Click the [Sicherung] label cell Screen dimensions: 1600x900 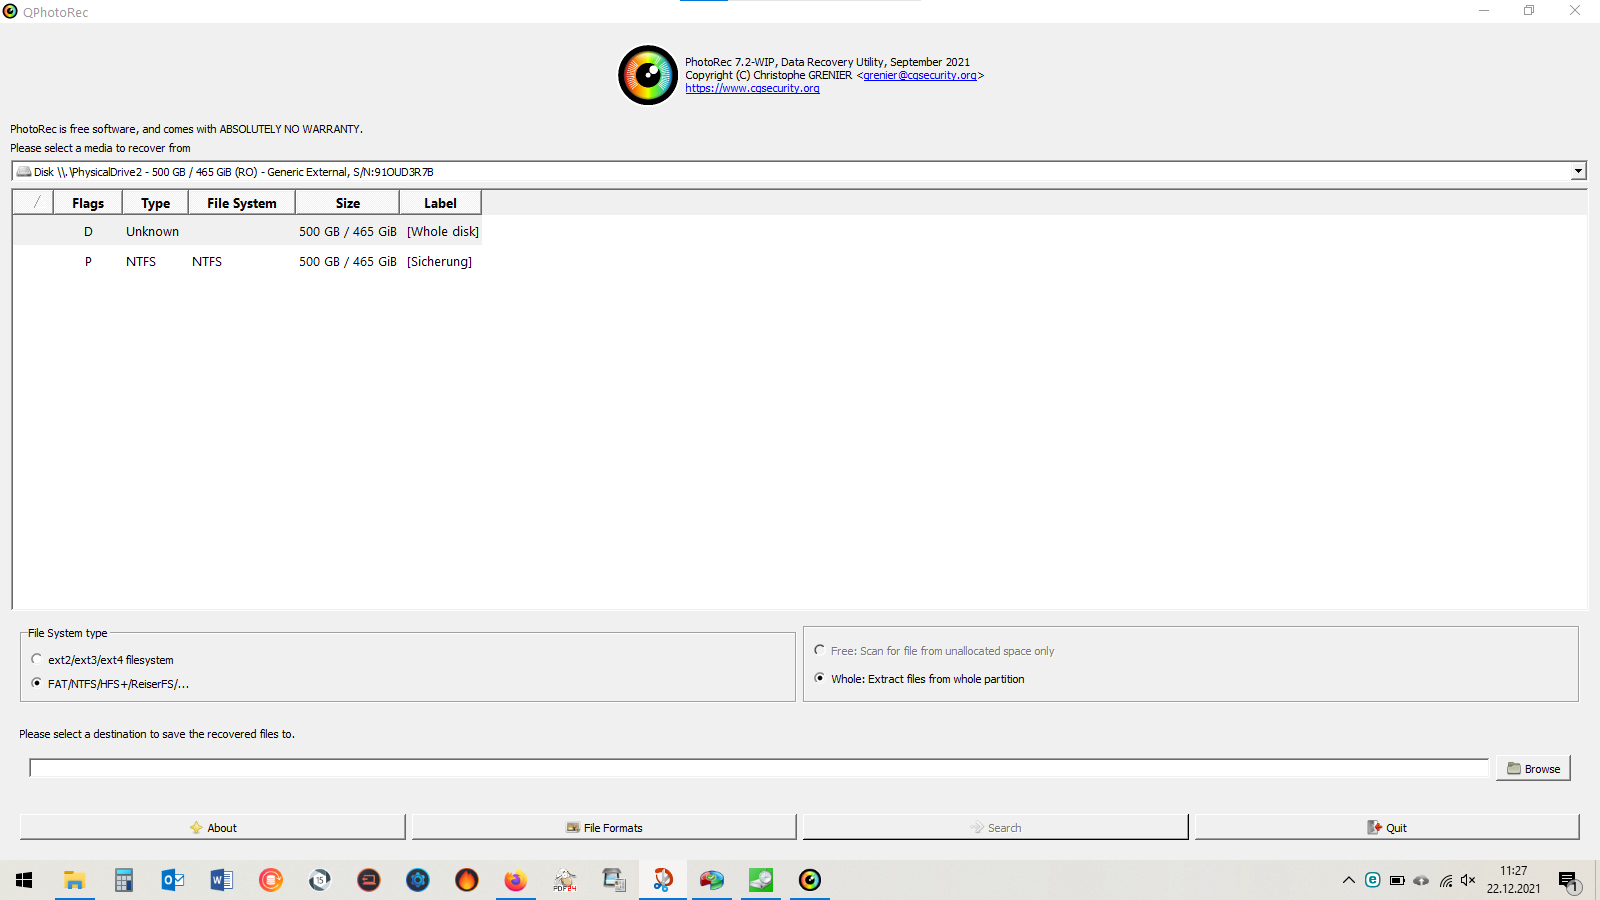point(439,261)
